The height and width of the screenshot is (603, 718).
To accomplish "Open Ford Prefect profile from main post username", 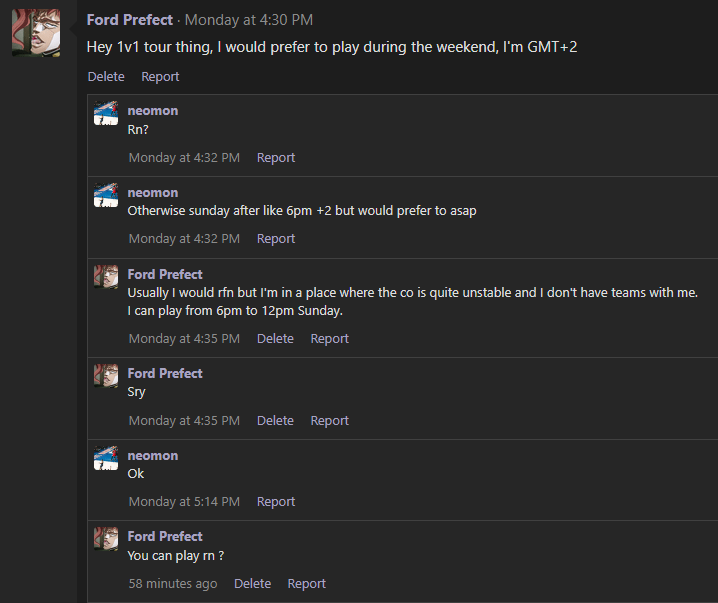I will [129, 20].
